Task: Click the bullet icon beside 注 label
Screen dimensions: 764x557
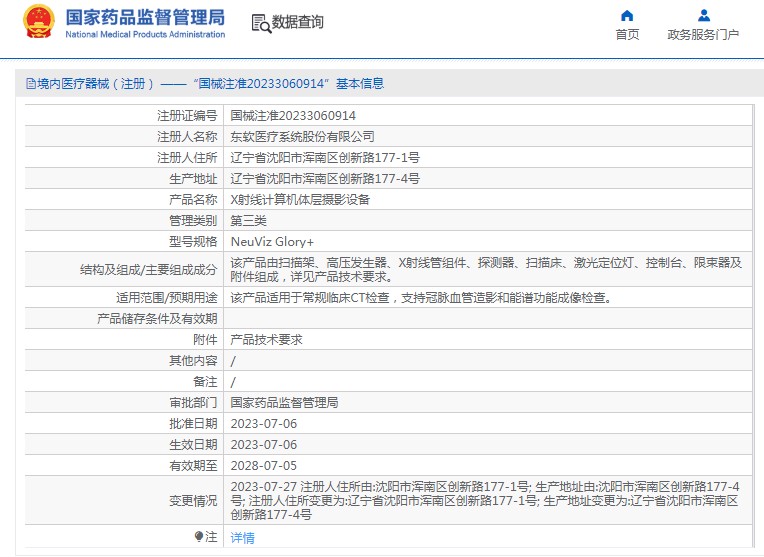Action: coord(199,537)
